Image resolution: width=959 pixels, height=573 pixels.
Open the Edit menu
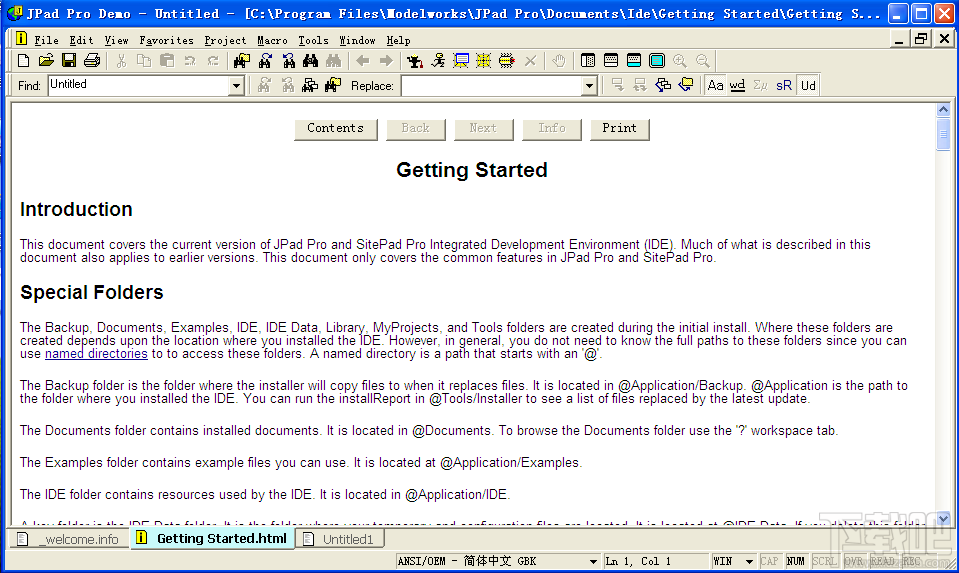[81, 40]
